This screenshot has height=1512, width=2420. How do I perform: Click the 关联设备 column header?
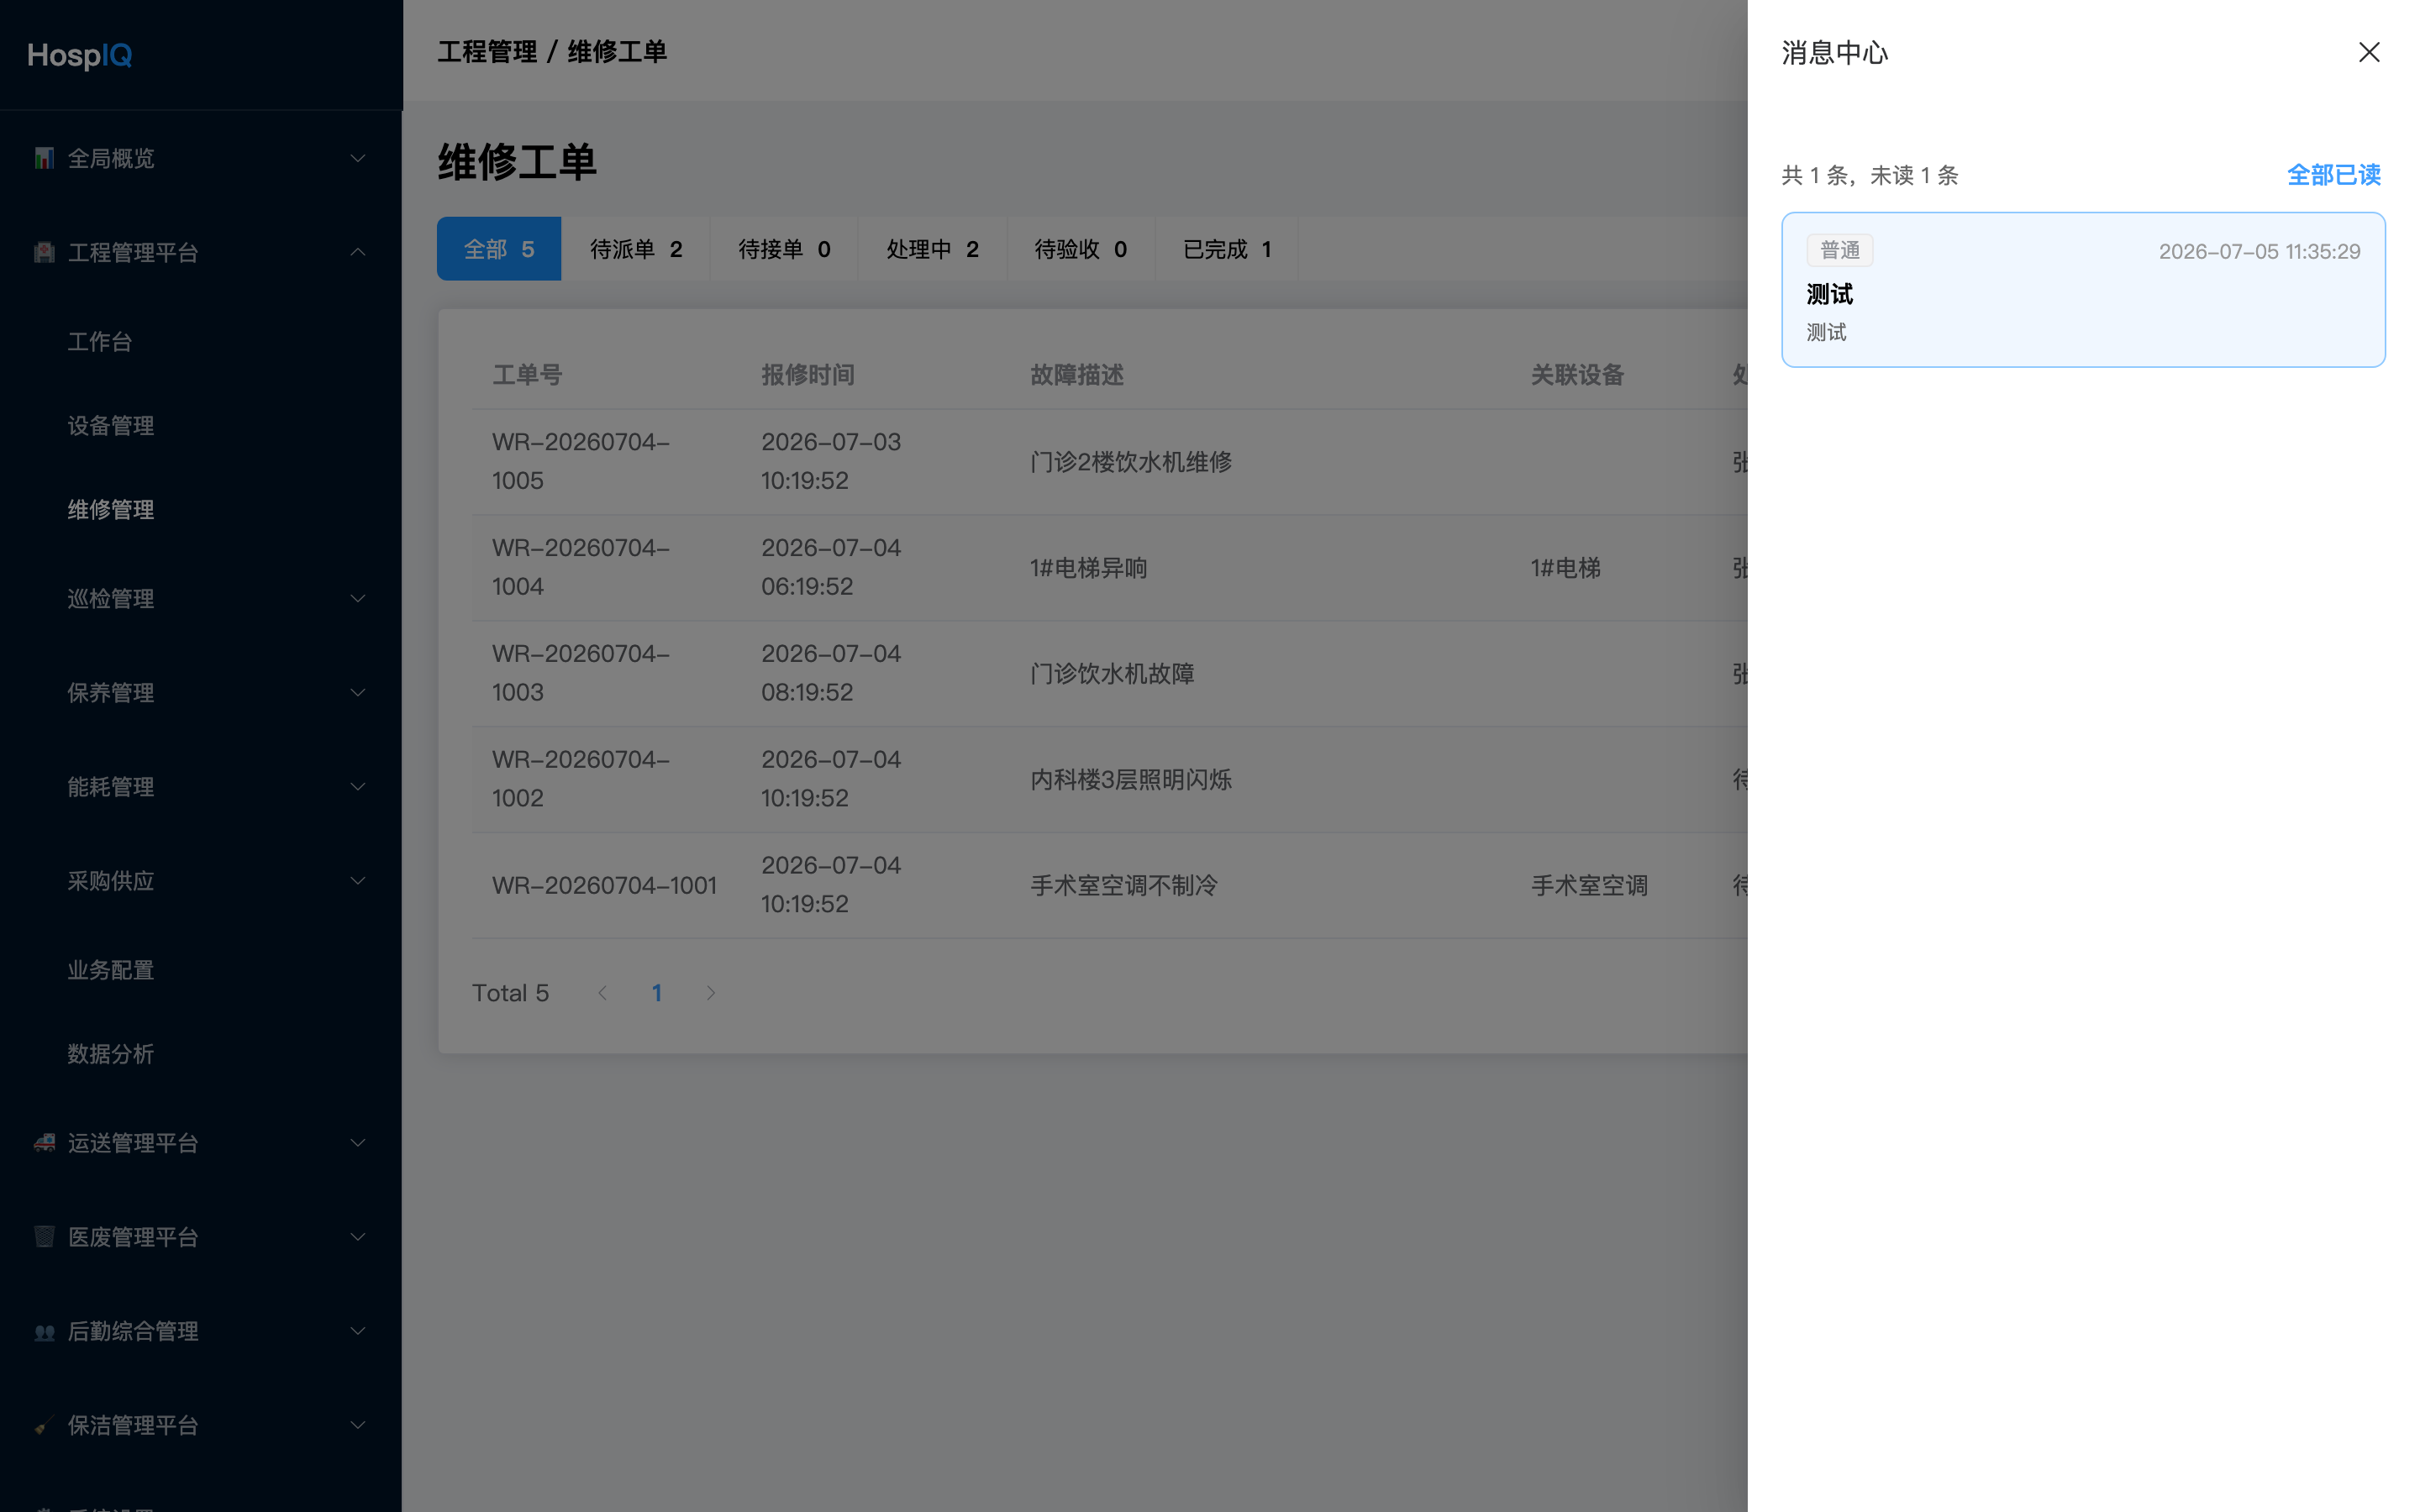pyautogui.click(x=1578, y=375)
